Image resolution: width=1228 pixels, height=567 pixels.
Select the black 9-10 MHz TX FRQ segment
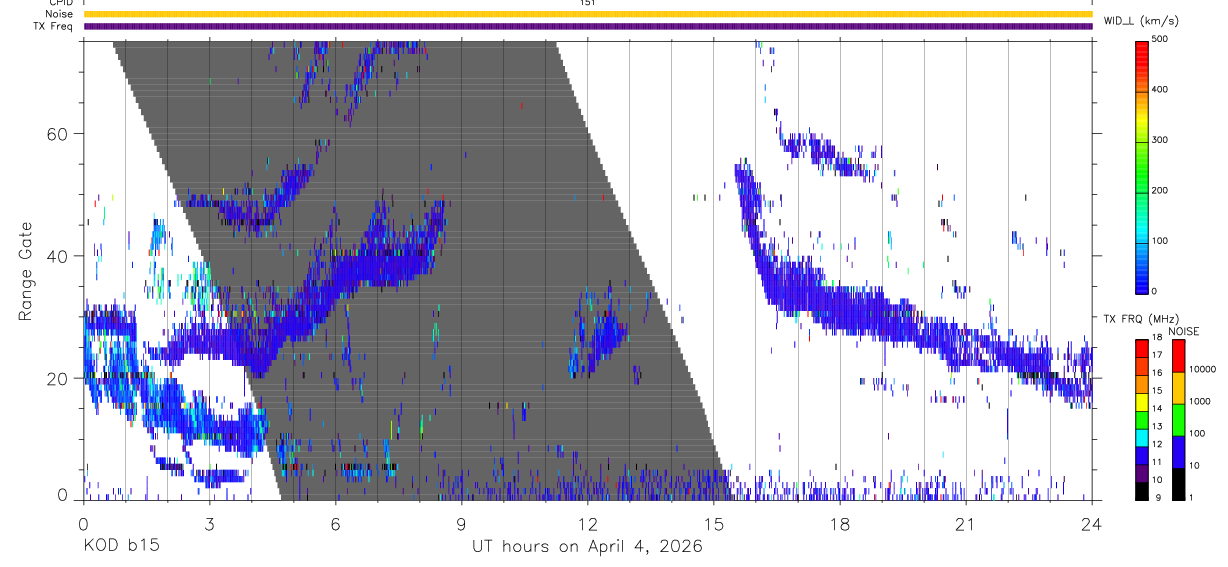tap(1141, 491)
